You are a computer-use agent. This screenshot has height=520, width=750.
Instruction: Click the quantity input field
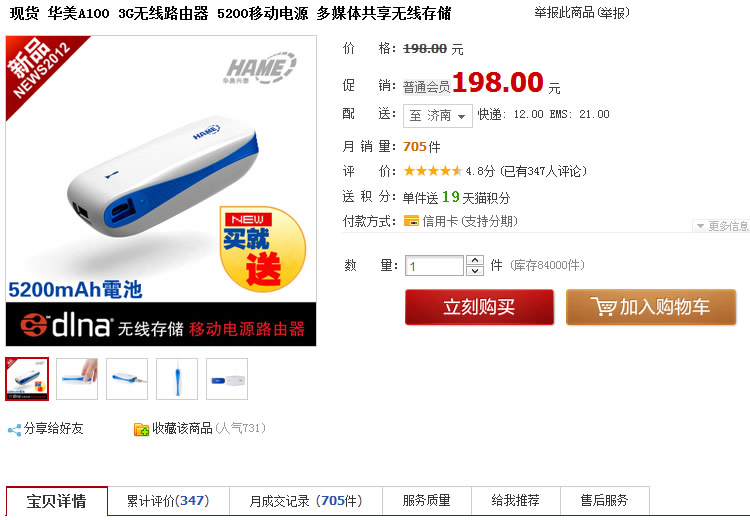click(434, 266)
